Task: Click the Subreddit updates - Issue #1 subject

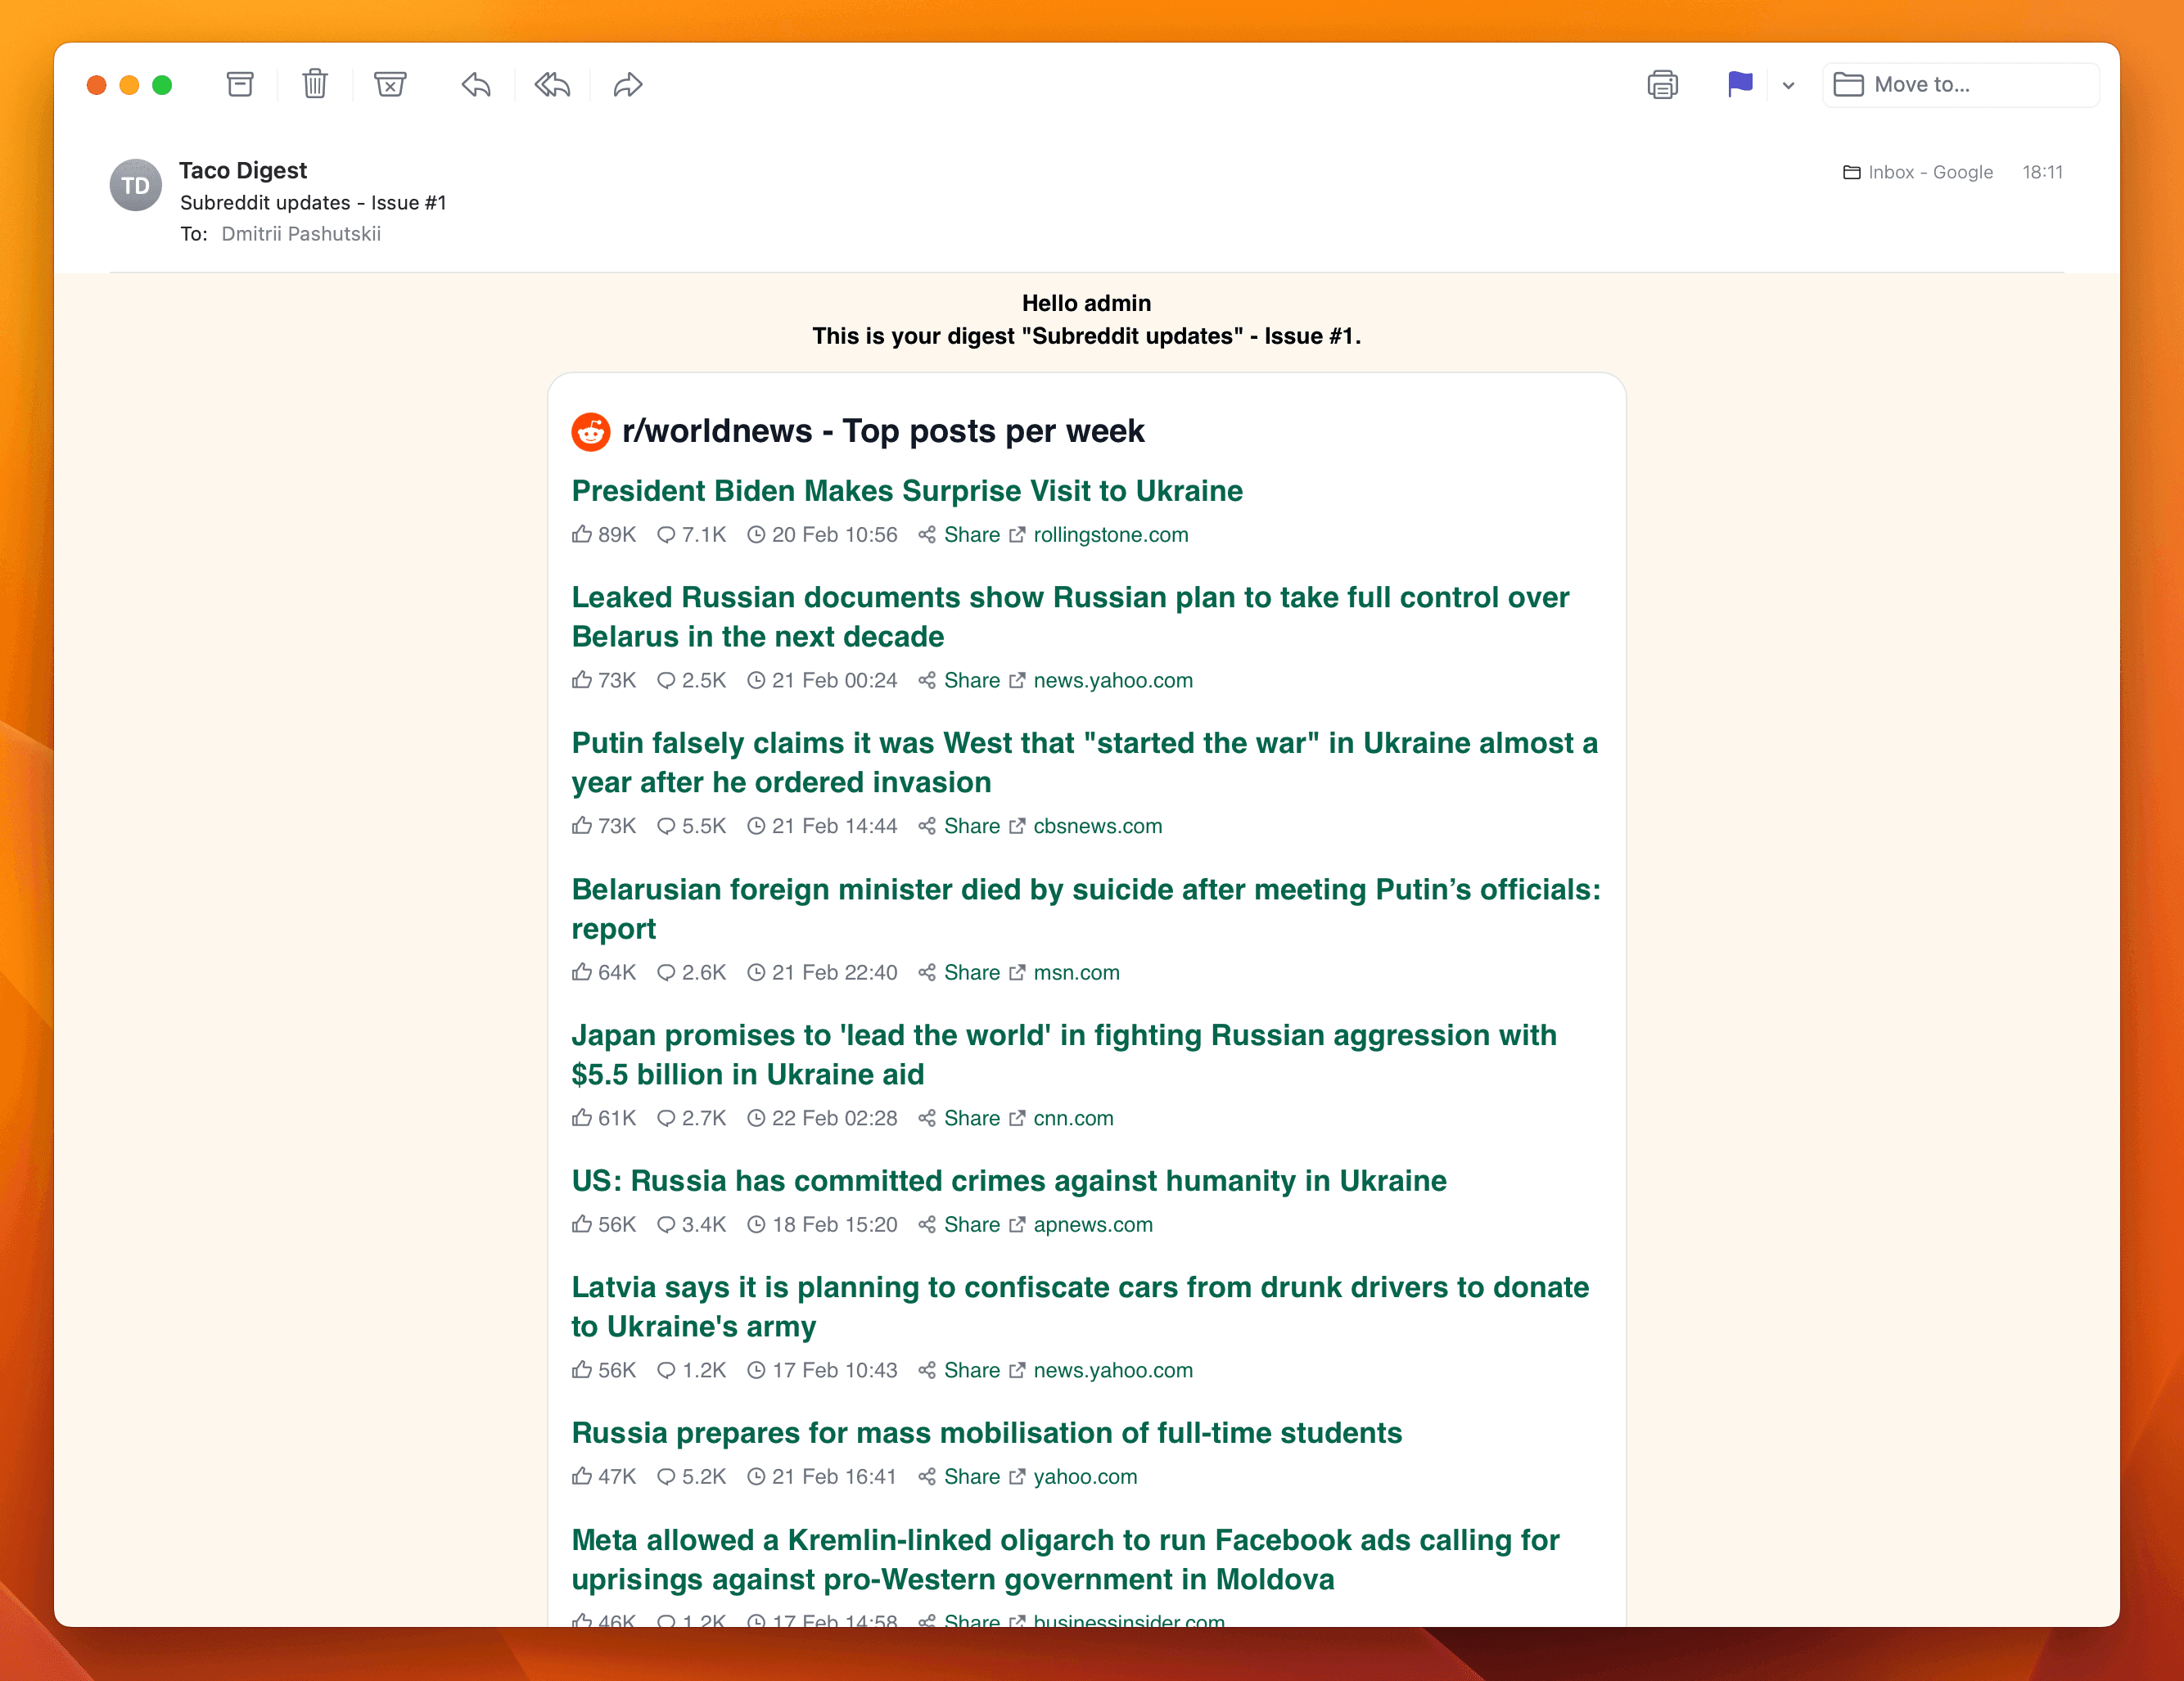Action: point(313,202)
